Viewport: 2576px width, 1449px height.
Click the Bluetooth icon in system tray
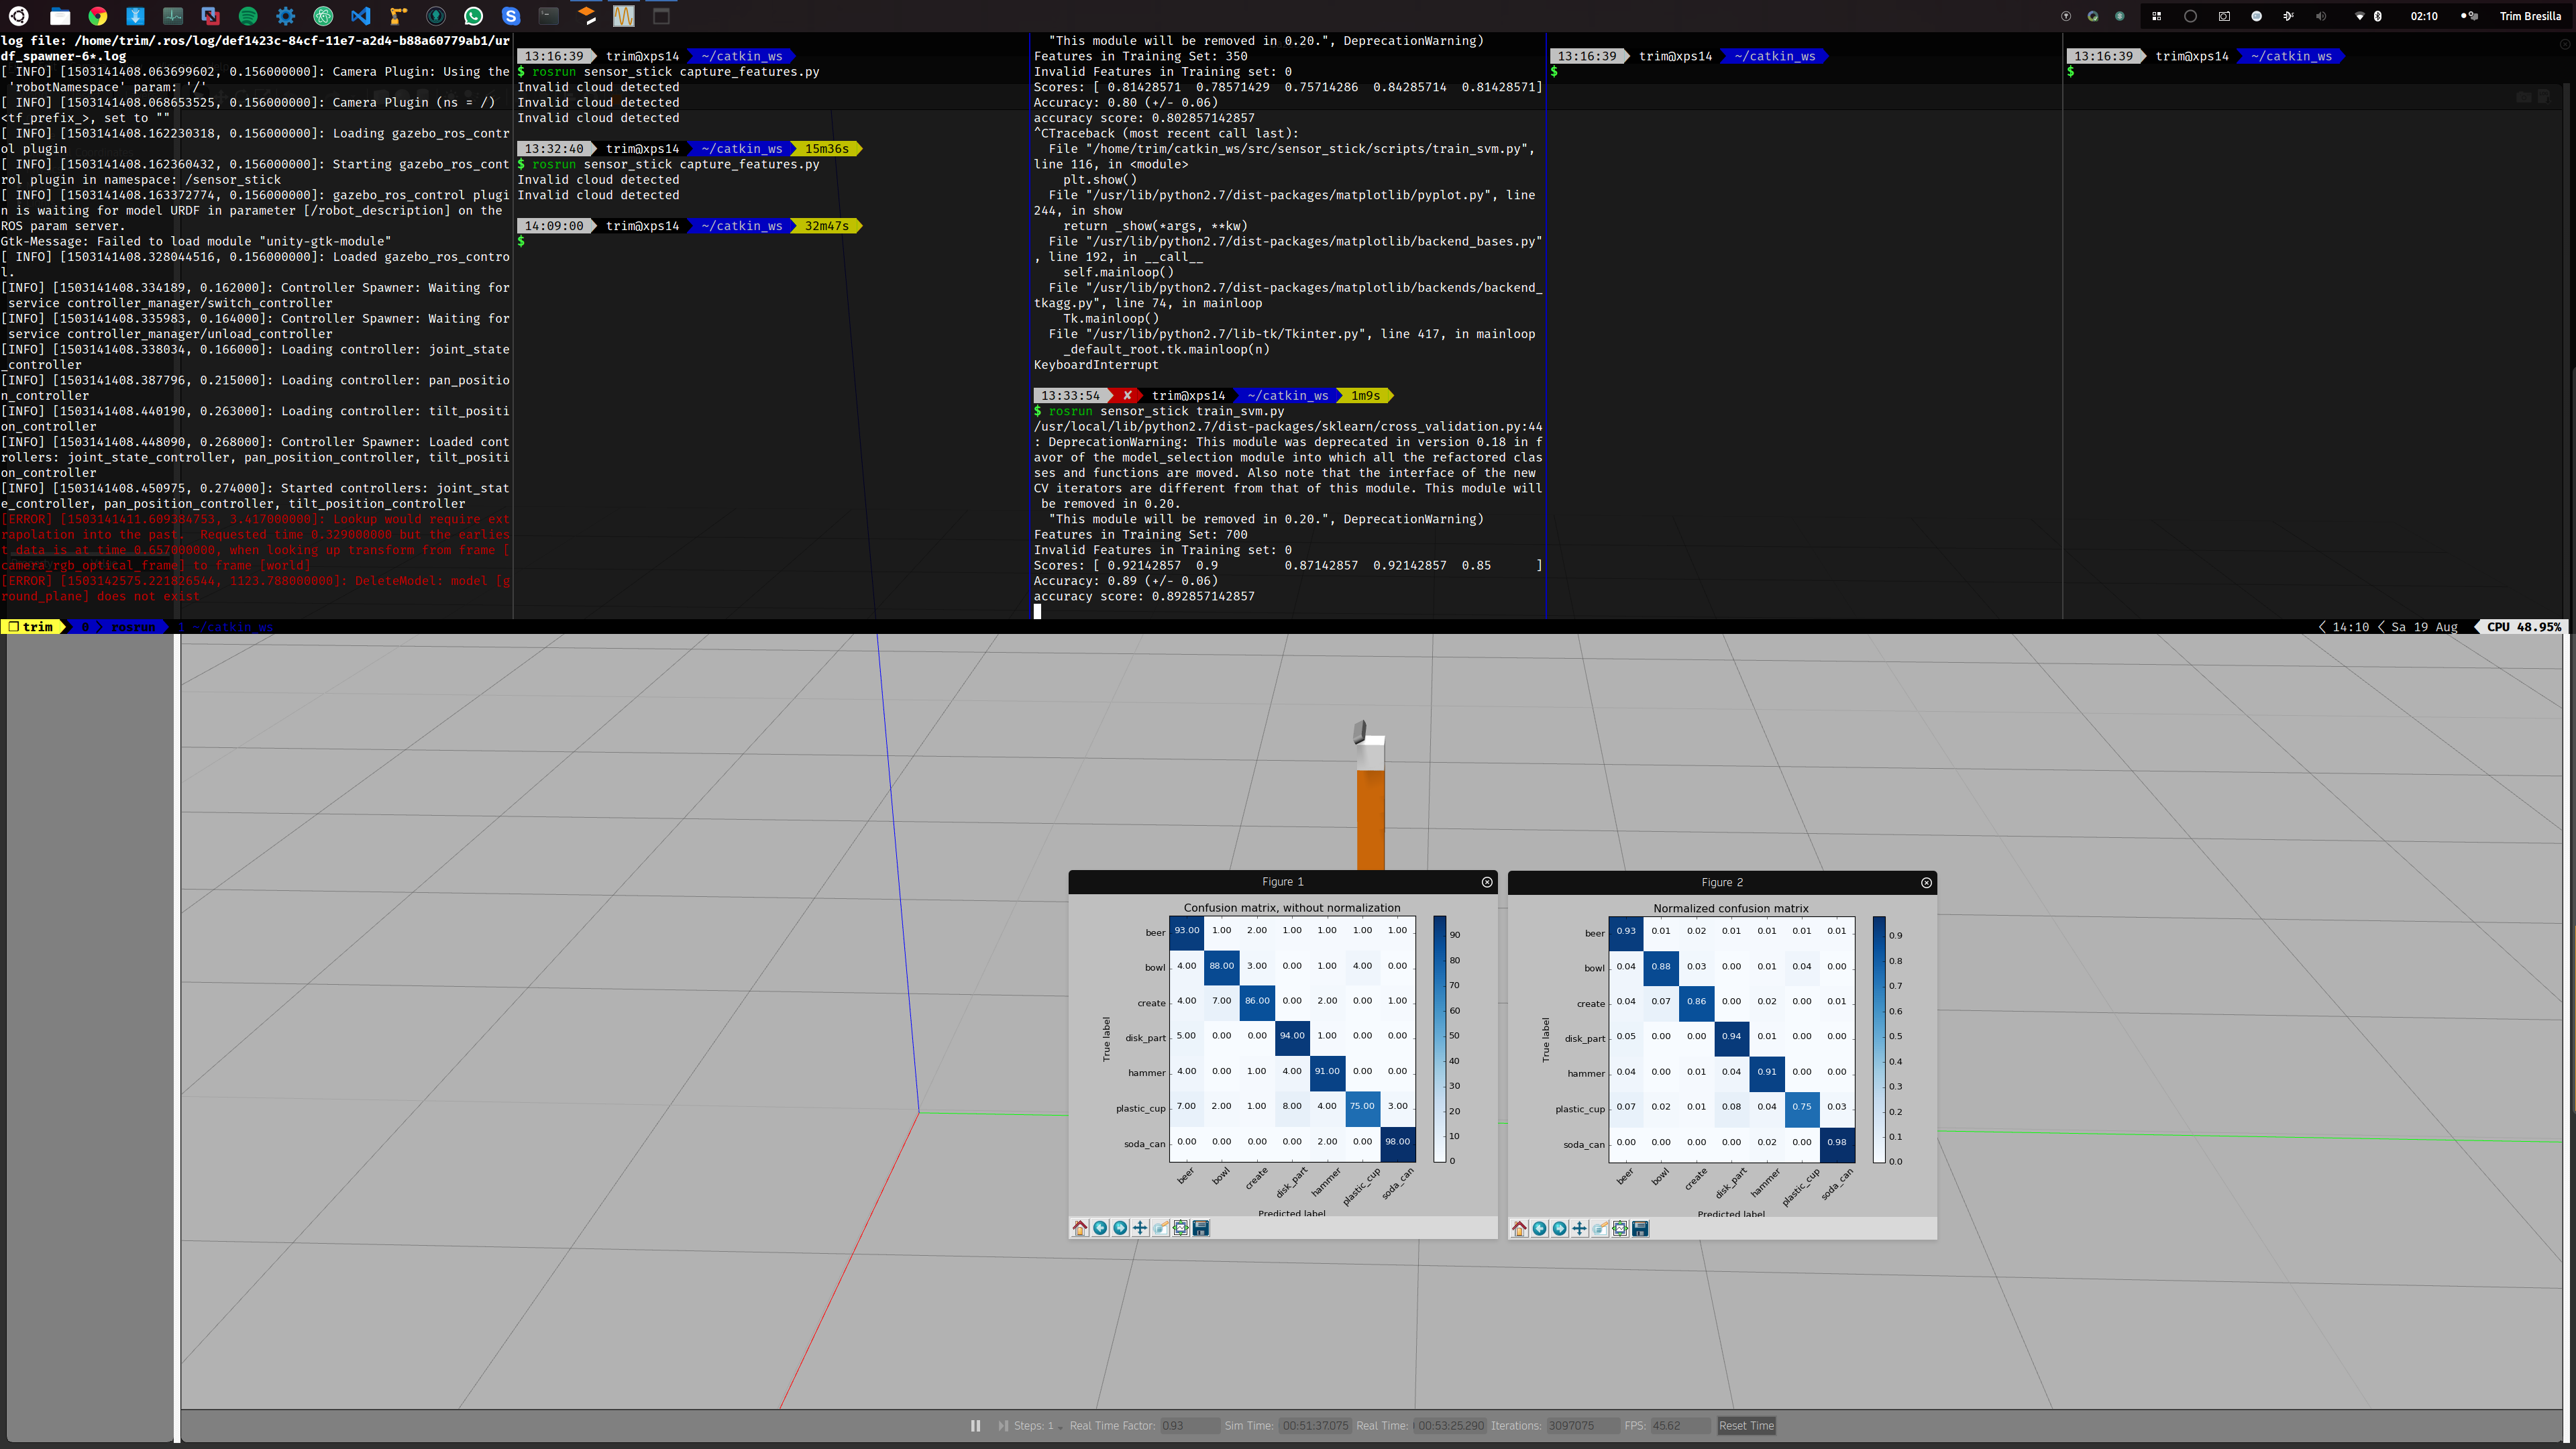(x=2378, y=16)
